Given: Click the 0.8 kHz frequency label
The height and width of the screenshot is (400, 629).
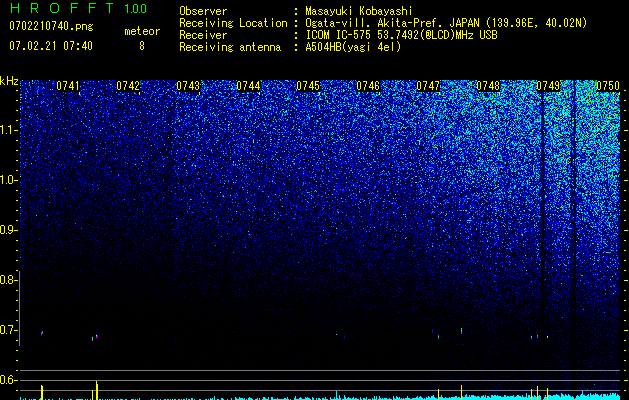Looking at the screenshot, I should coord(8,280).
